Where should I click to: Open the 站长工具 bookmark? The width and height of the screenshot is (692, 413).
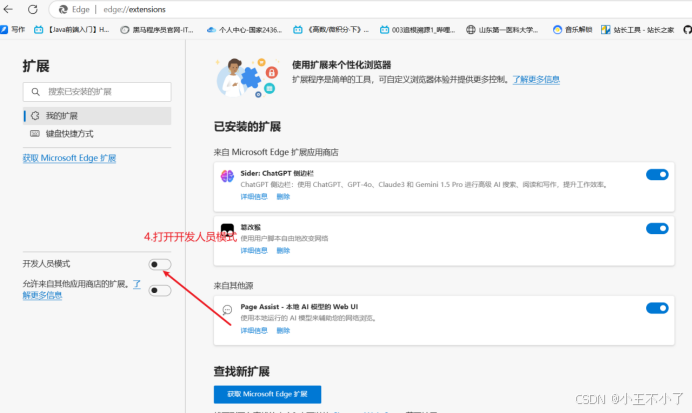click(x=637, y=30)
